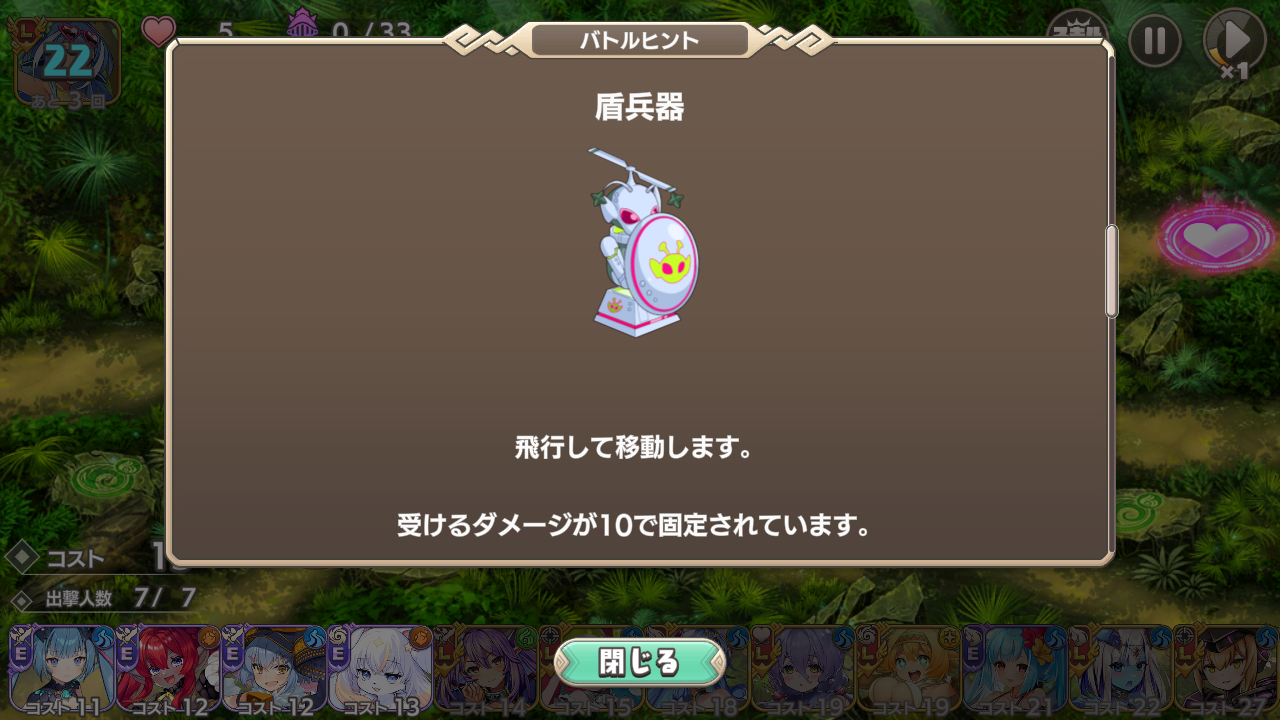Select the cost 12 red-haired unit card
Image resolution: width=1280 pixels, height=720 pixels.
167,668
